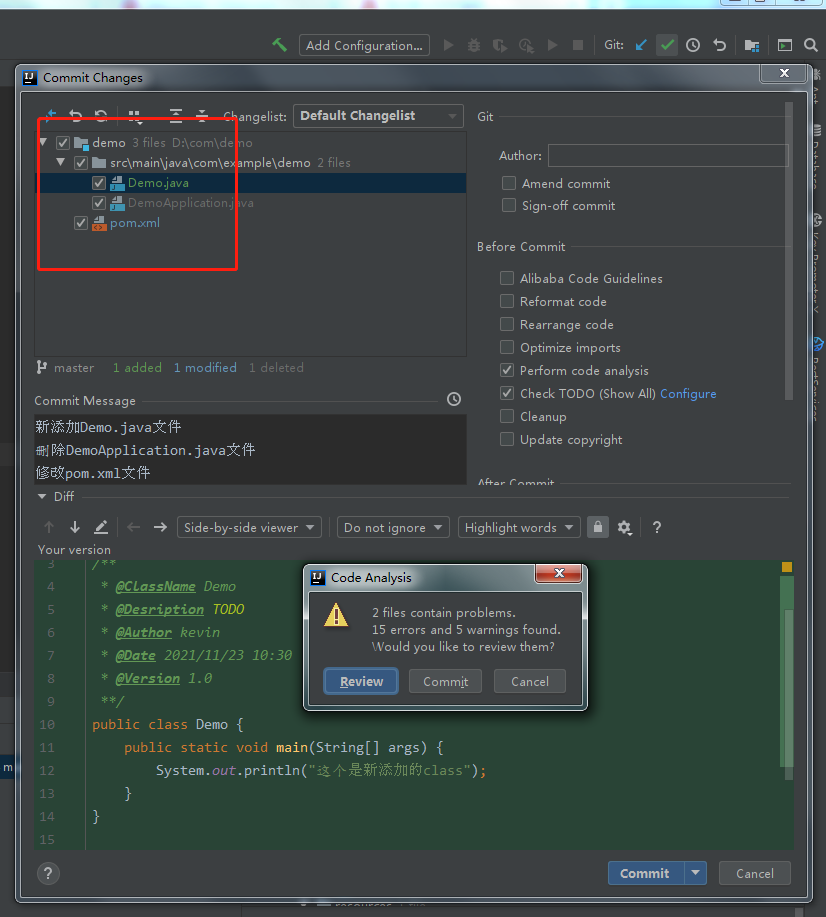Enable Sign-off commit checkbox
The width and height of the screenshot is (826, 917).
click(x=509, y=205)
